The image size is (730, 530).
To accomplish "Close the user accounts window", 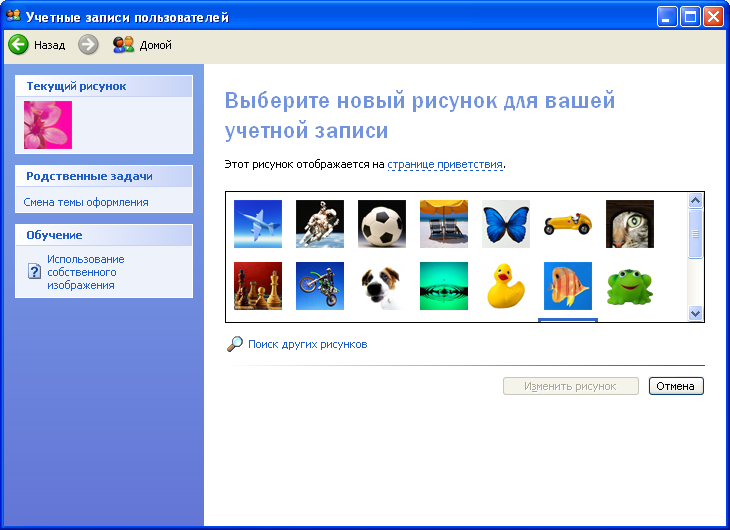I will 714,17.
